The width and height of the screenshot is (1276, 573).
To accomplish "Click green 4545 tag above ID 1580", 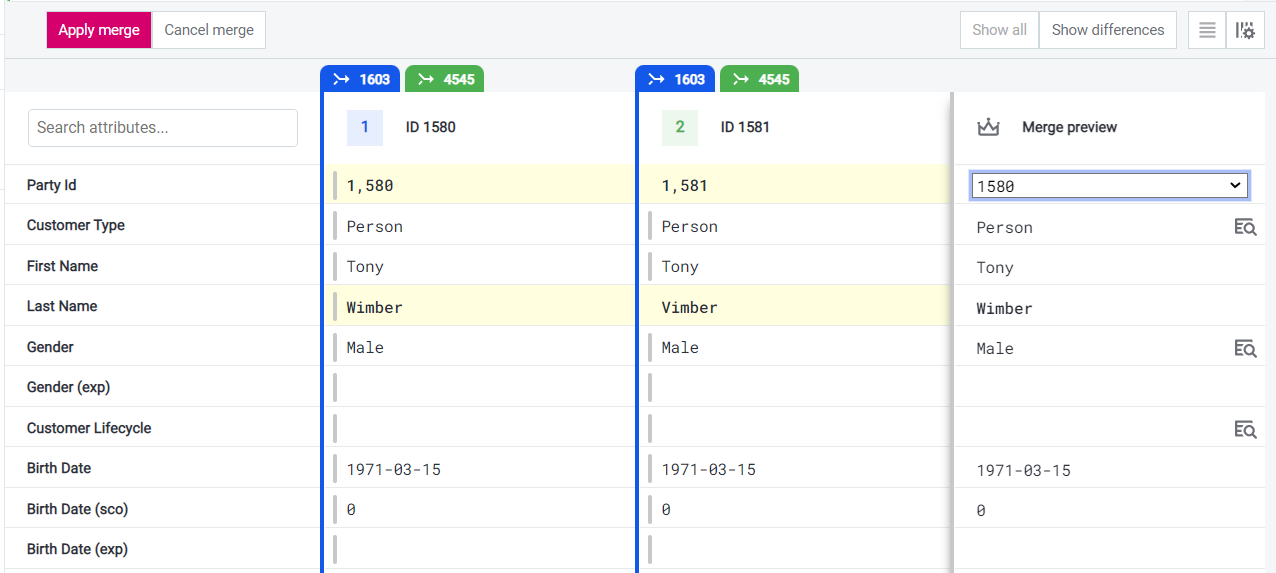I will tap(445, 79).
